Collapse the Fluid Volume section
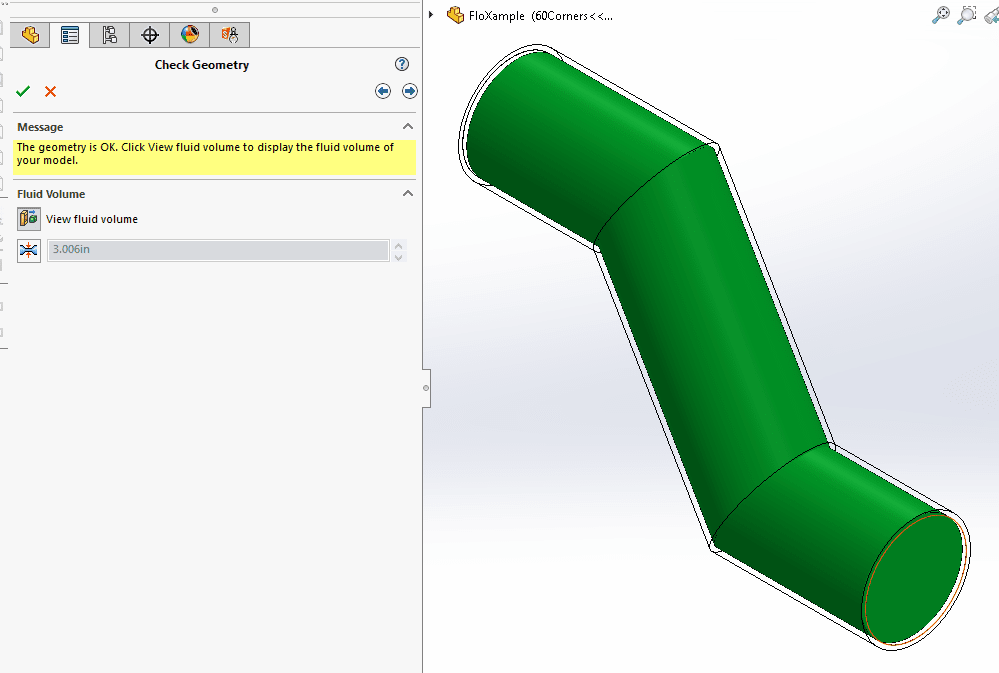This screenshot has width=999, height=673. click(408, 193)
